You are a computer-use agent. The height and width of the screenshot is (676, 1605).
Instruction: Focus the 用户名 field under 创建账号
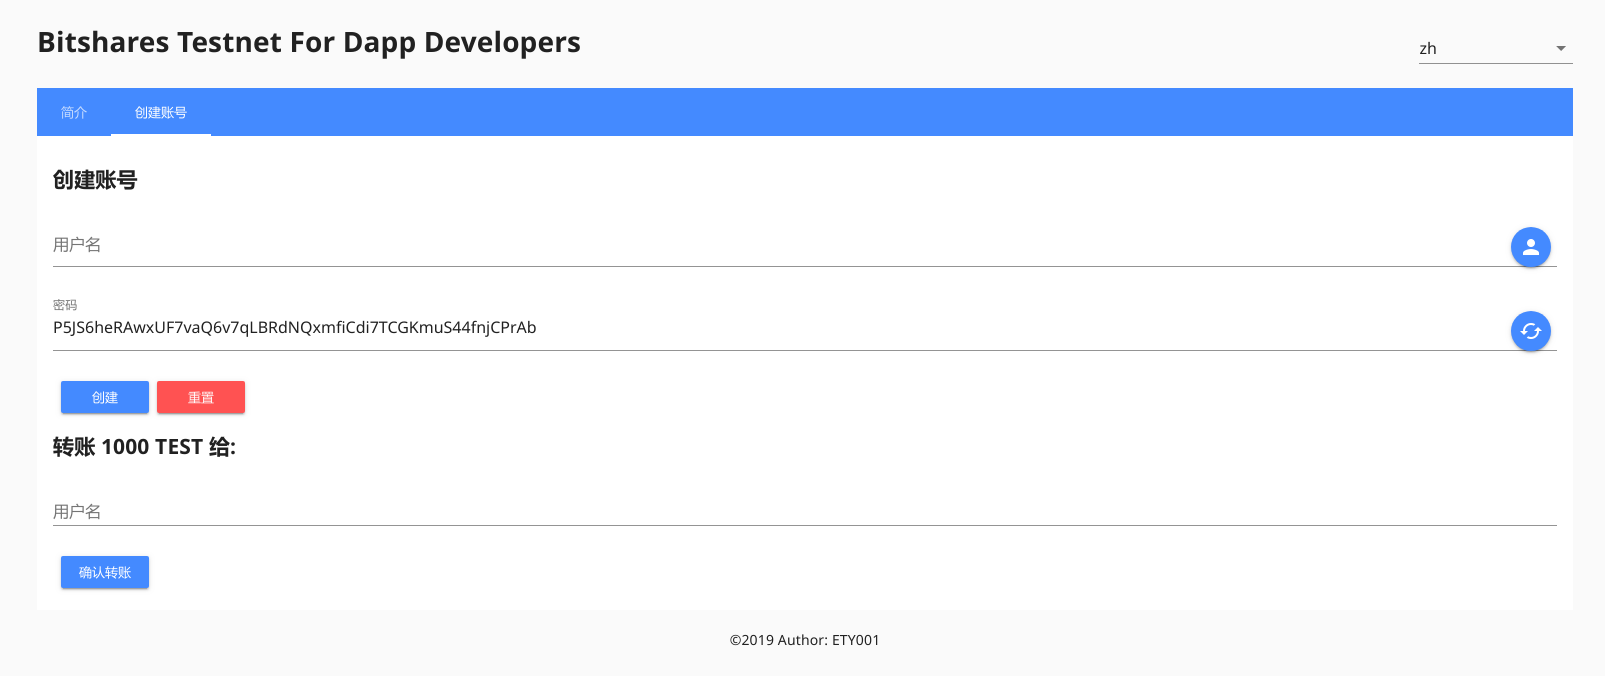(x=779, y=245)
